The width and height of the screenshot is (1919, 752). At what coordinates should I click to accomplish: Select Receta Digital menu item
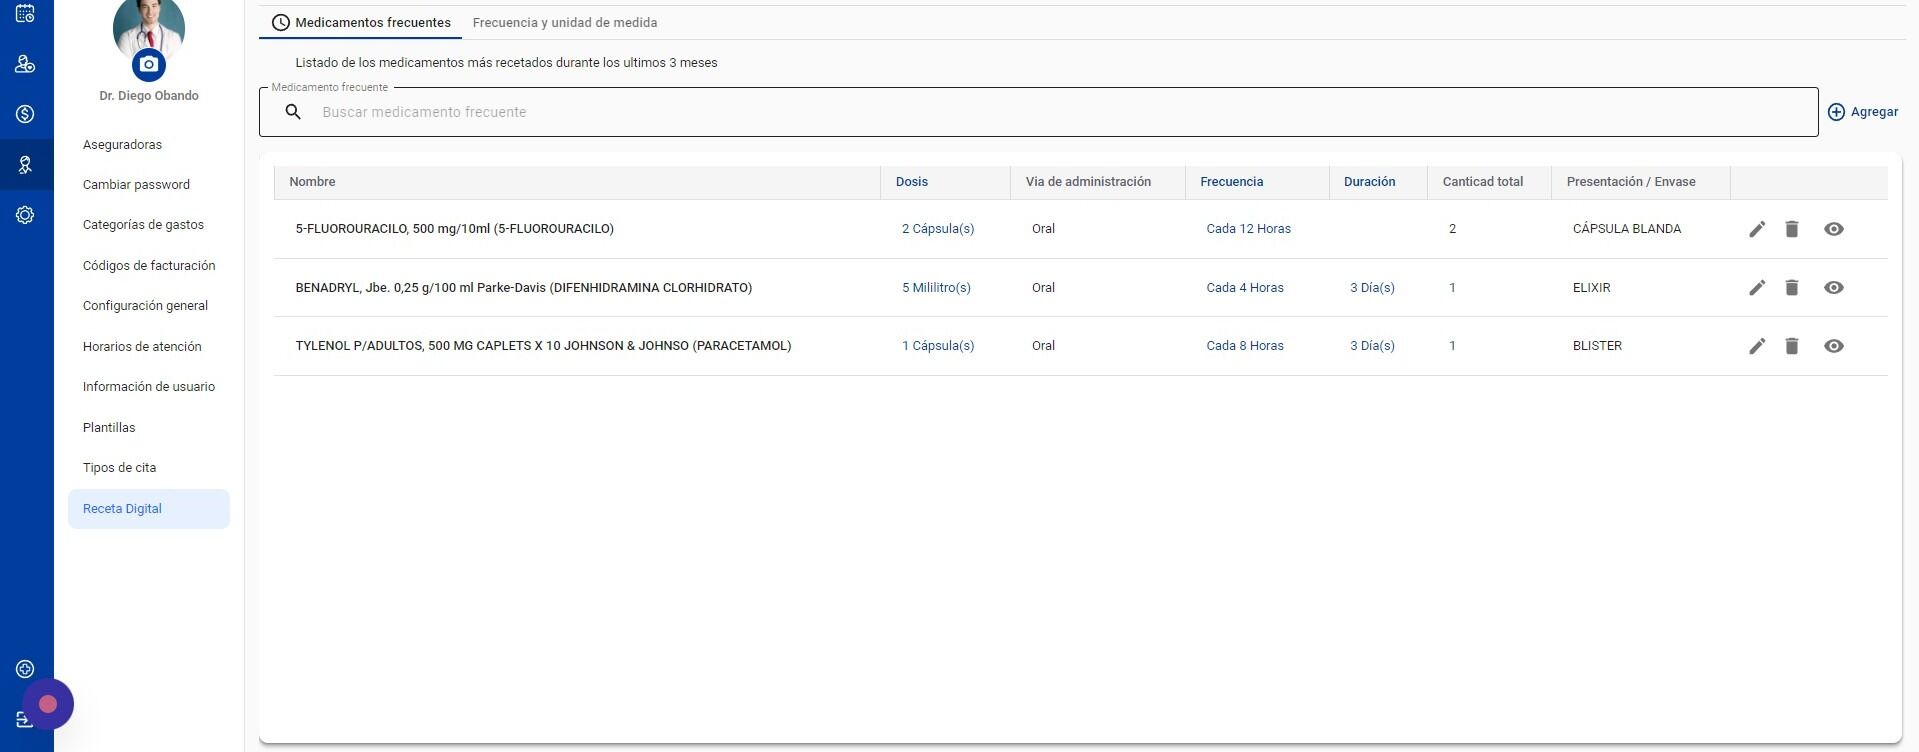click(149, 509)
